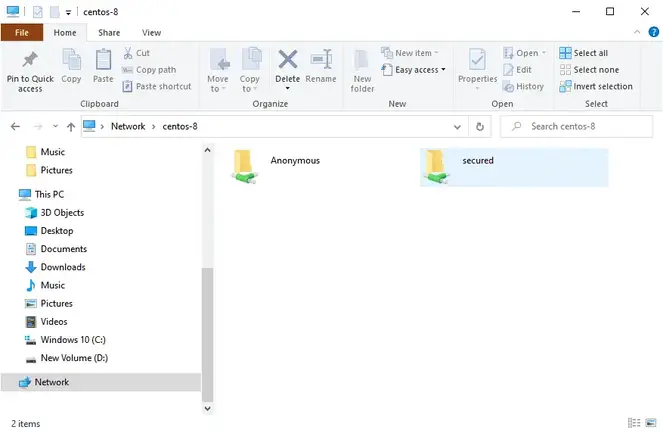Switch to details view in status bar
Image resolution: width=663 pixels, height=433 pixels.
pos(634,422)
